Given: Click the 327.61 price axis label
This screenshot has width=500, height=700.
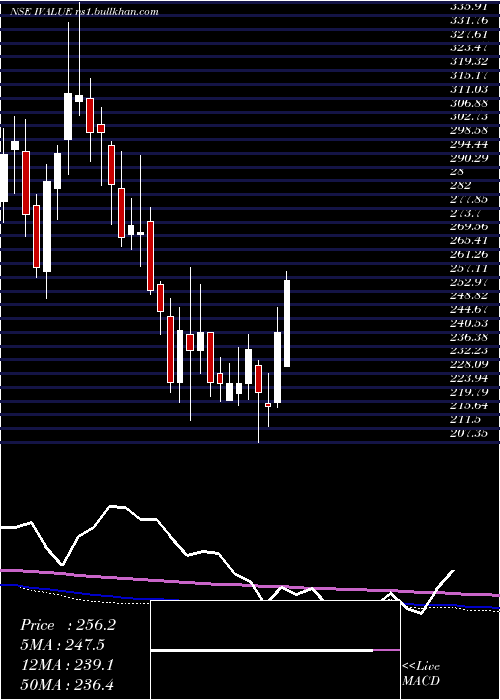Looking at the screenshot, I should pos(470,33).
